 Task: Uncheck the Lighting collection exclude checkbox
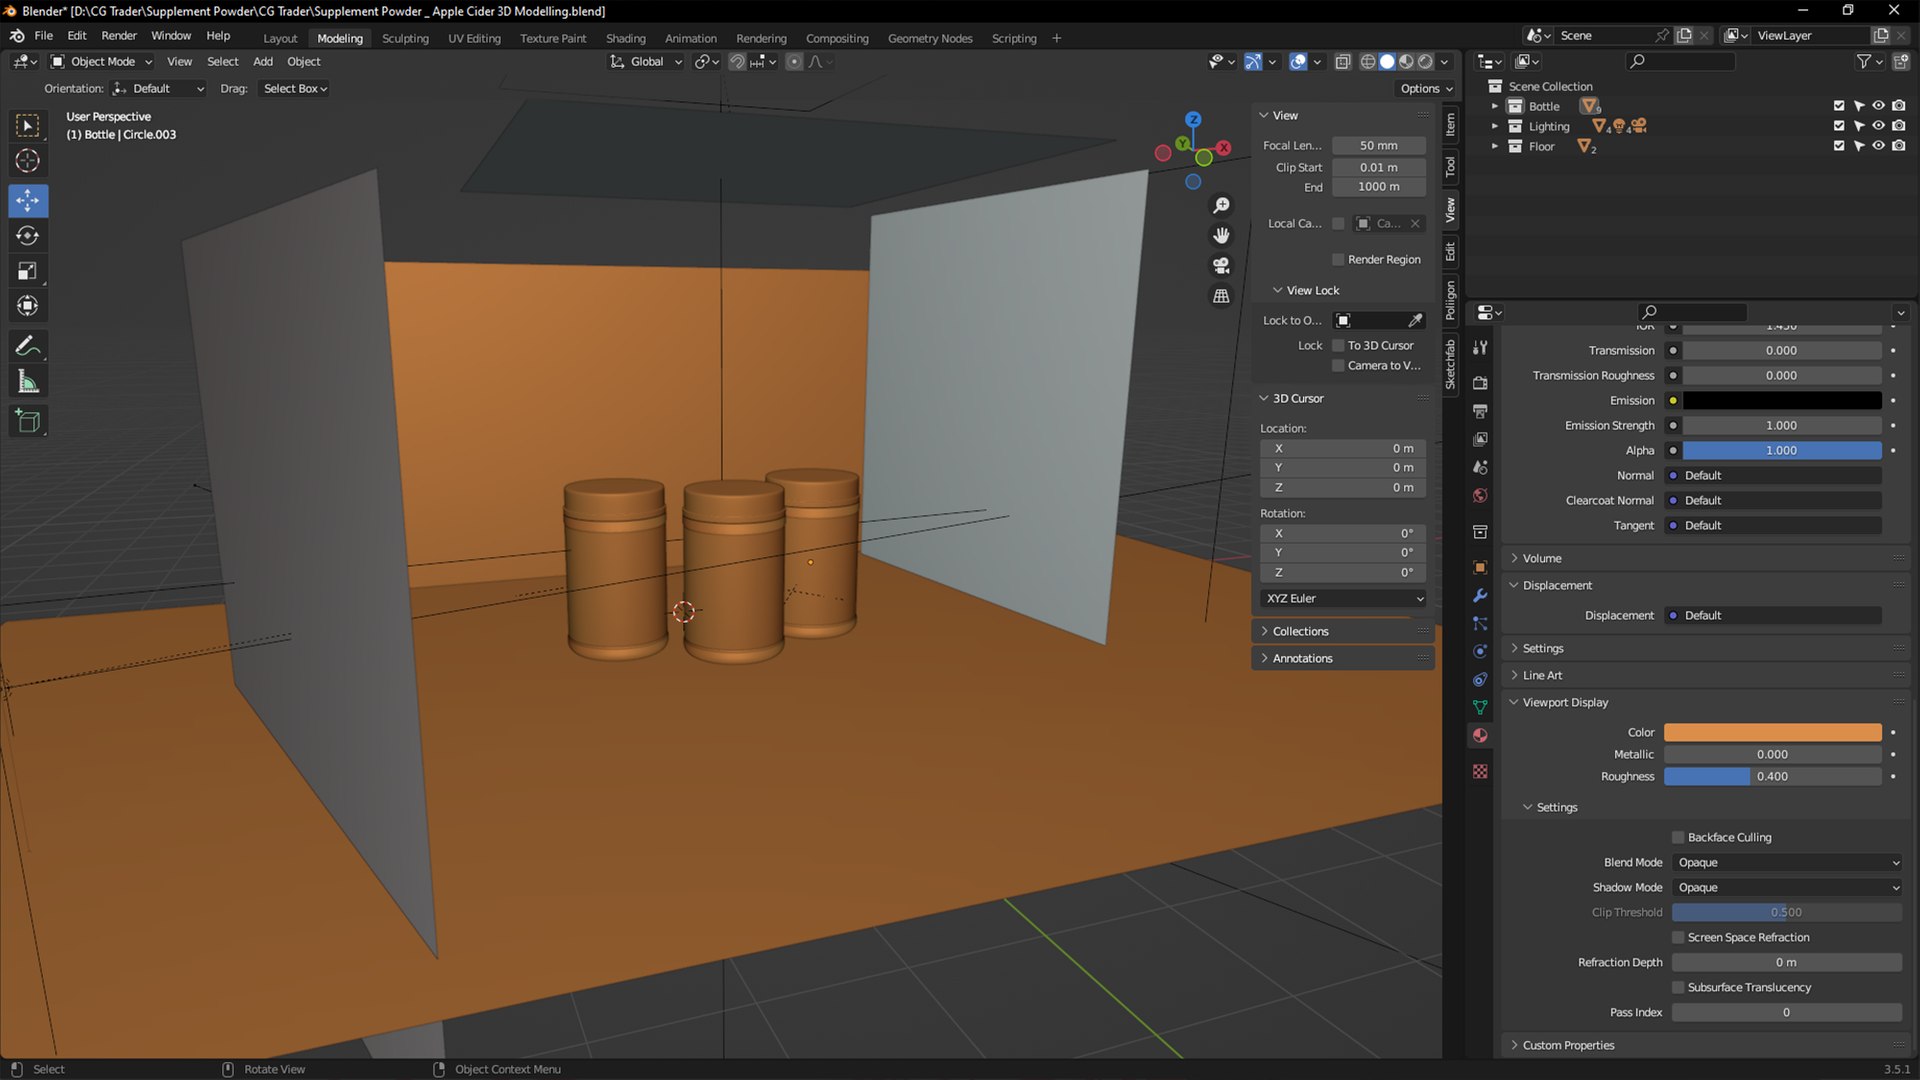pyautogui.click(x=1839, y=126)
